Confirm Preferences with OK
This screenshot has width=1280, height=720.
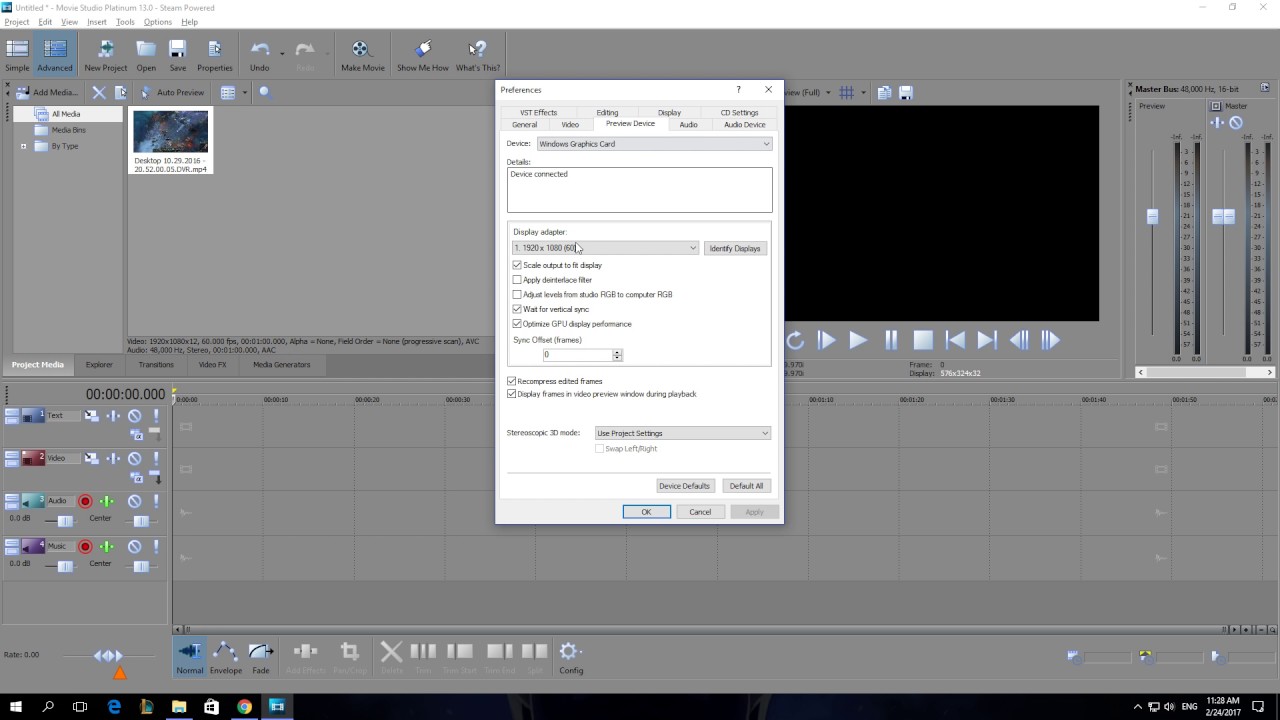(x=646, y=512)
